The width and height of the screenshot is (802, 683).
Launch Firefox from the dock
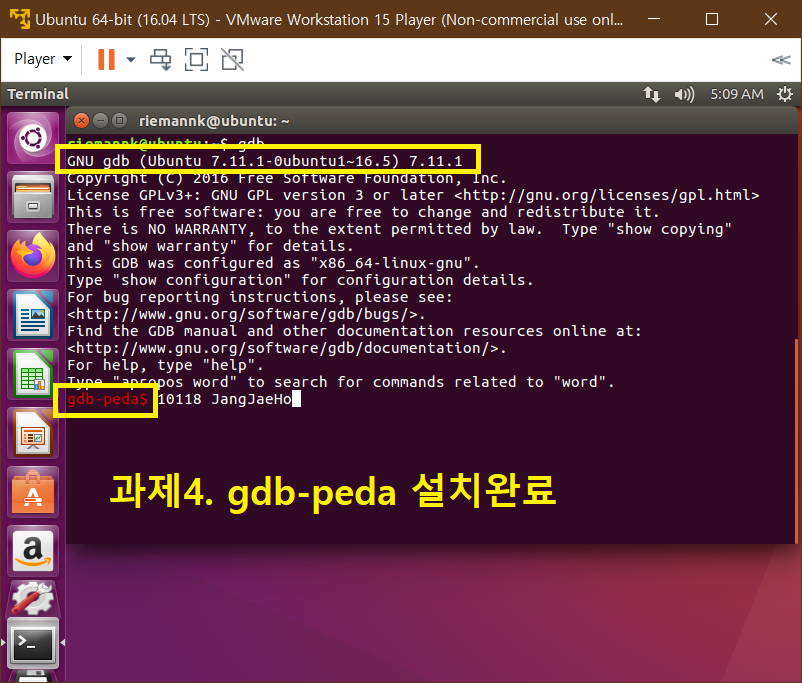coord(33,256)
